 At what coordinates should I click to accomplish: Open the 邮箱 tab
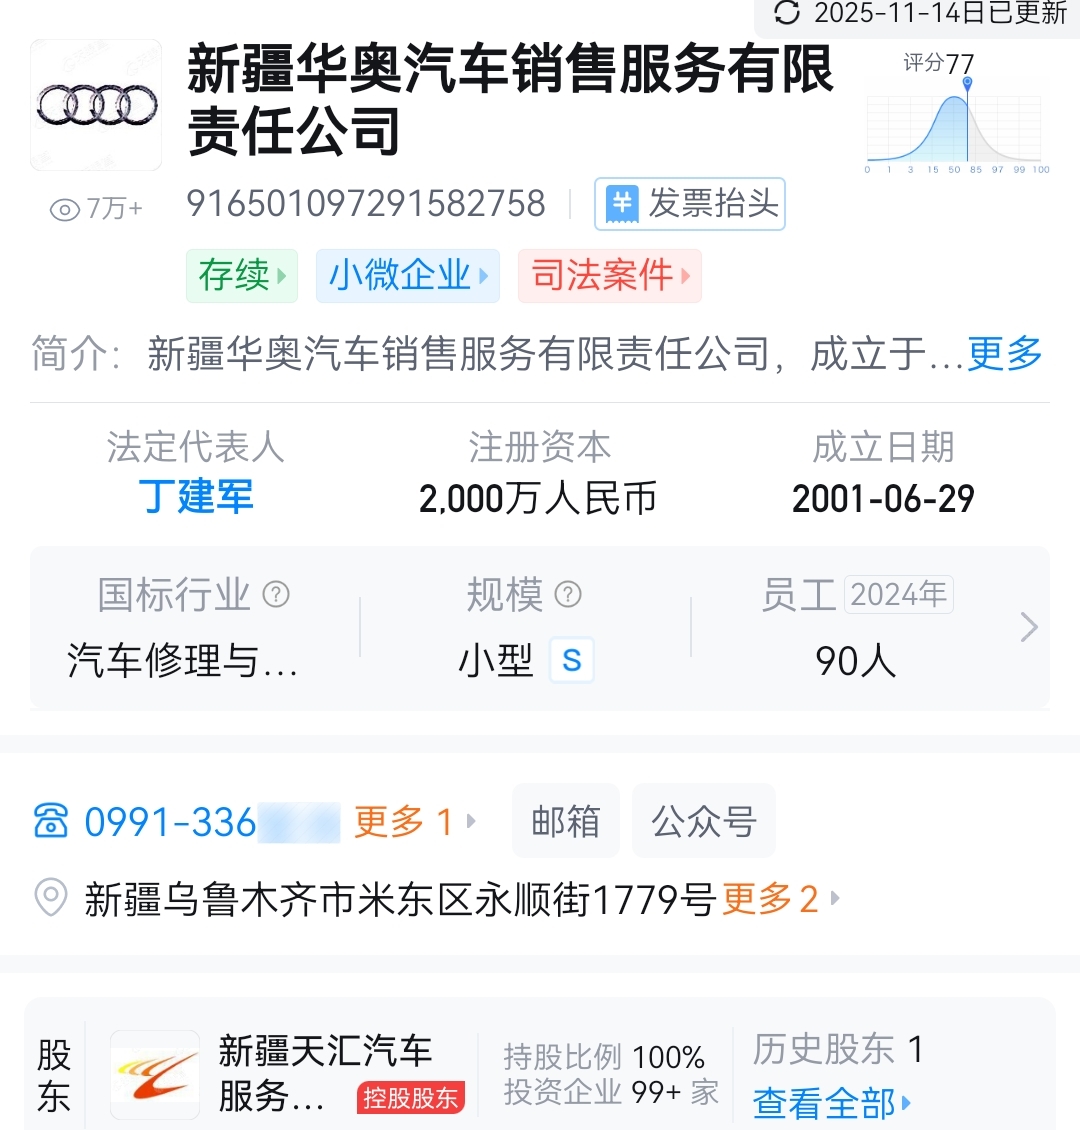point(566,822)
